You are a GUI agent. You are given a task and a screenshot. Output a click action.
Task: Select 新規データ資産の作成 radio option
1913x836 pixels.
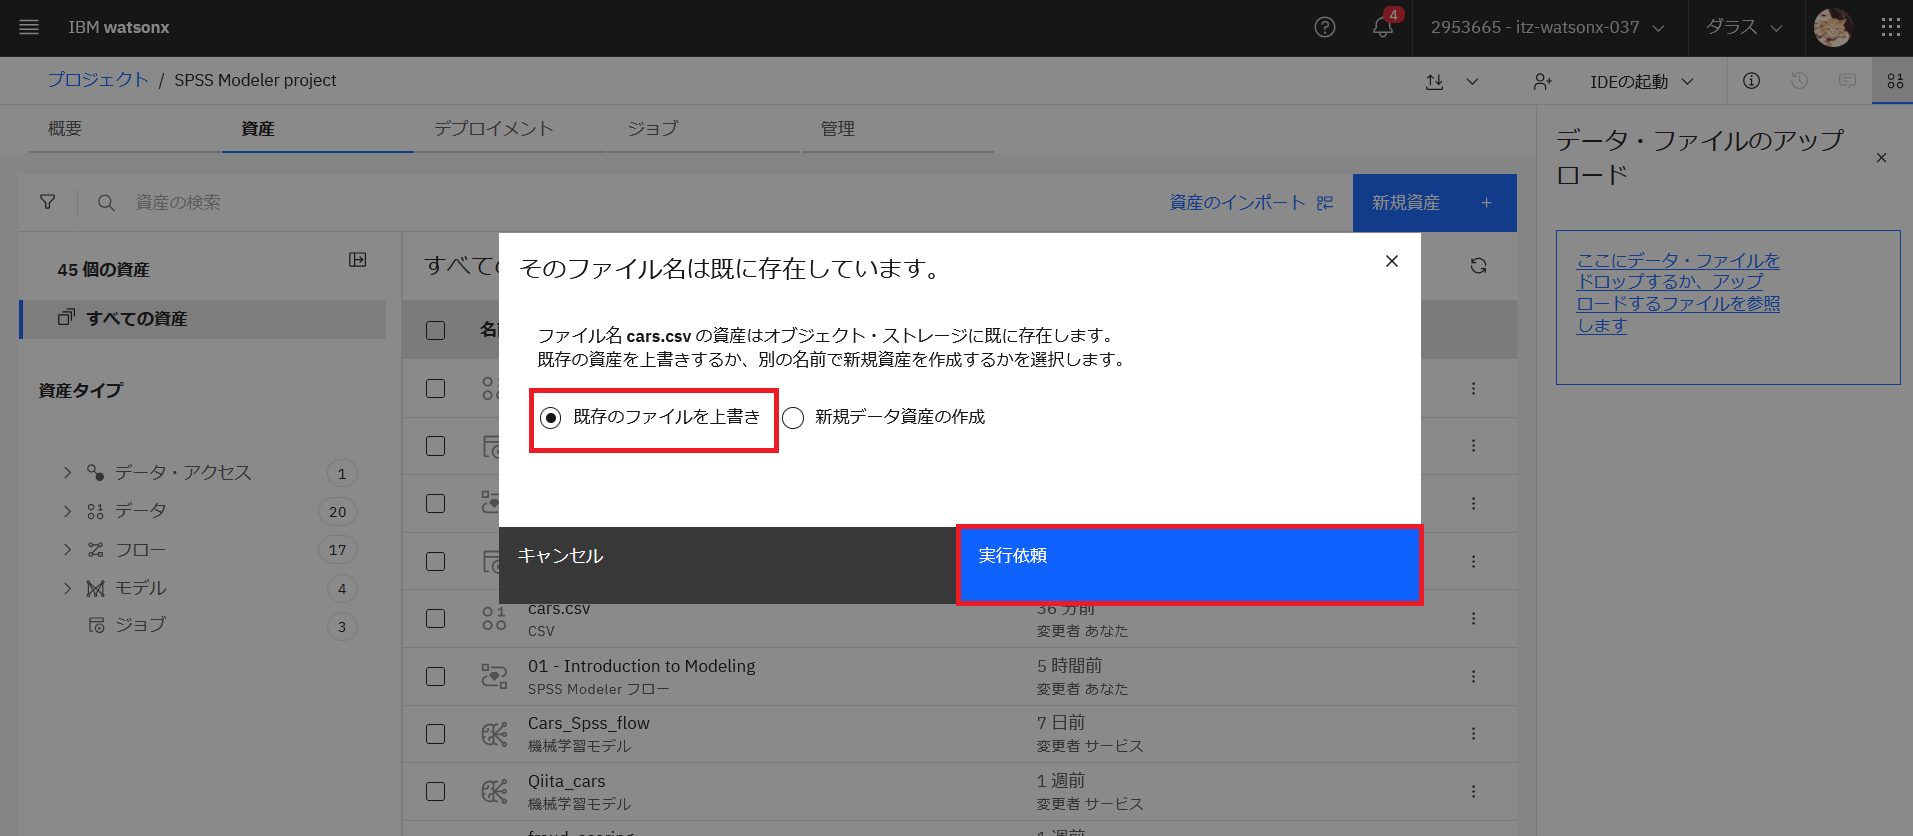point(793,418)
